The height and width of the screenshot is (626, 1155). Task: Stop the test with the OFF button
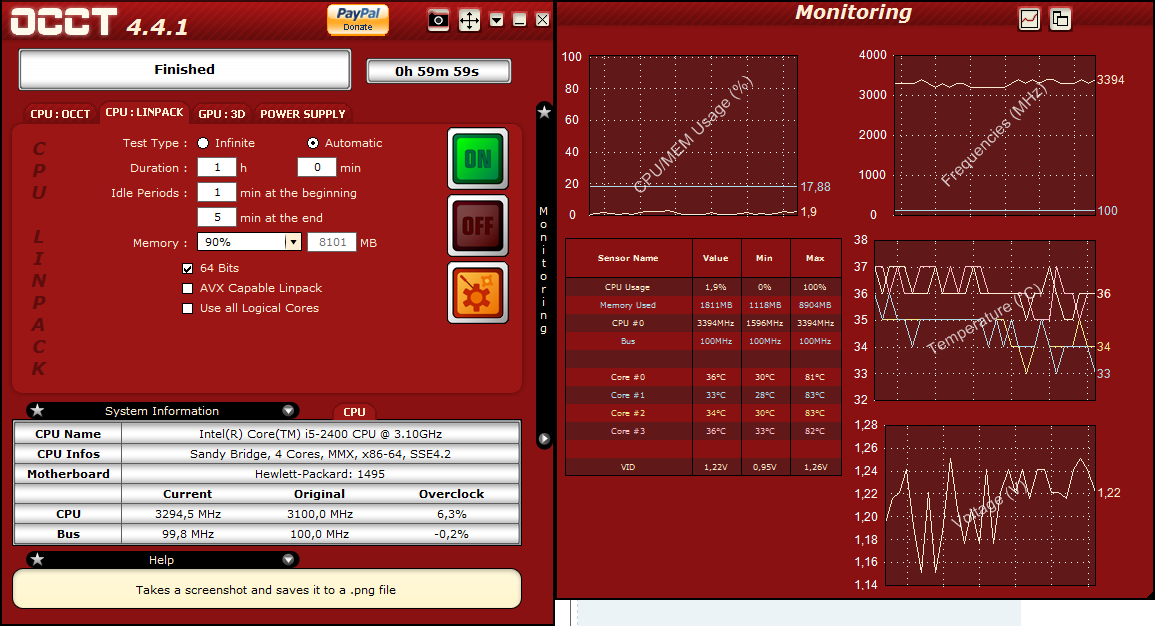pyautogui.click(x=478, y=225)
